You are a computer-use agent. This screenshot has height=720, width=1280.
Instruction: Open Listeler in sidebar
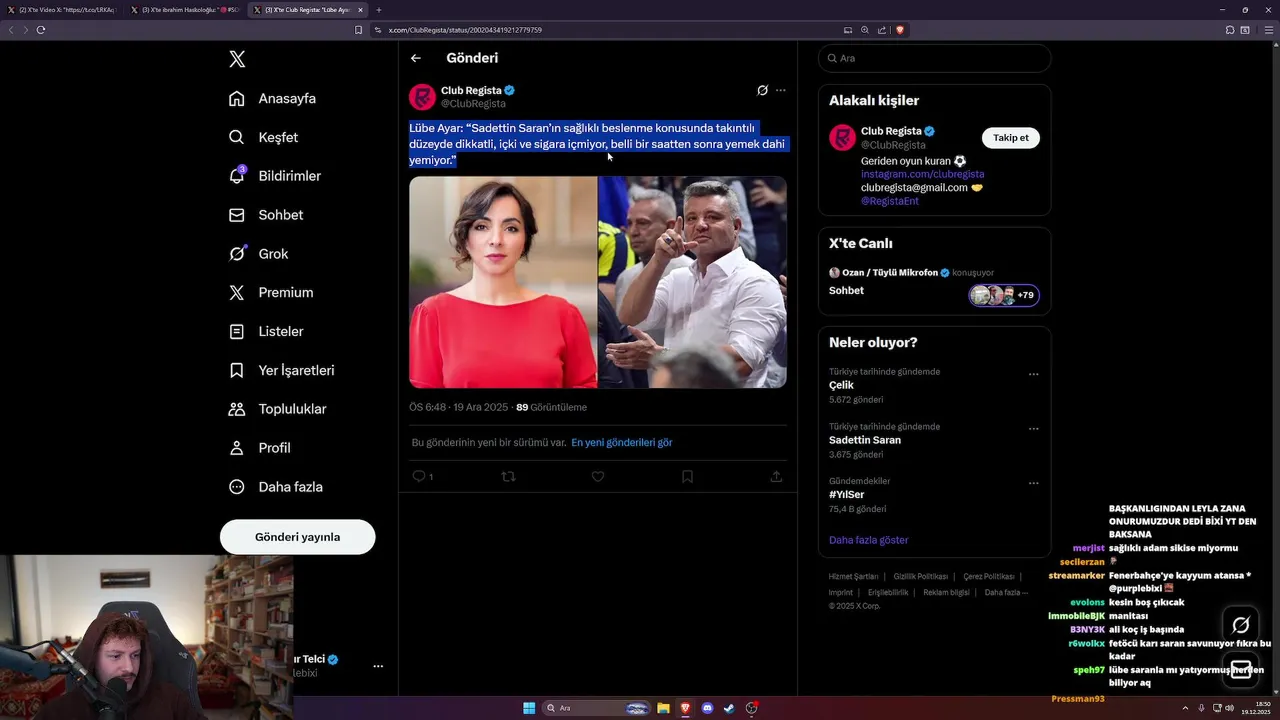tap(265, 331)
